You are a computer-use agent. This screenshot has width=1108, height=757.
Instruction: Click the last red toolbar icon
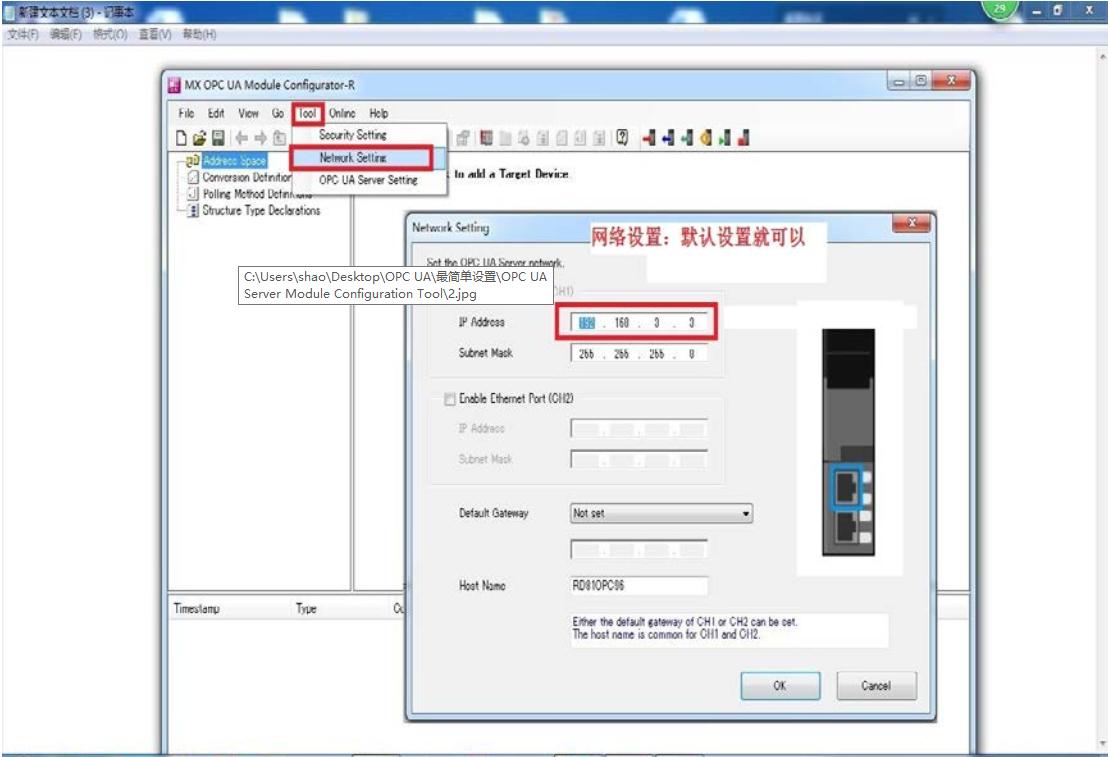coord(743,138)
